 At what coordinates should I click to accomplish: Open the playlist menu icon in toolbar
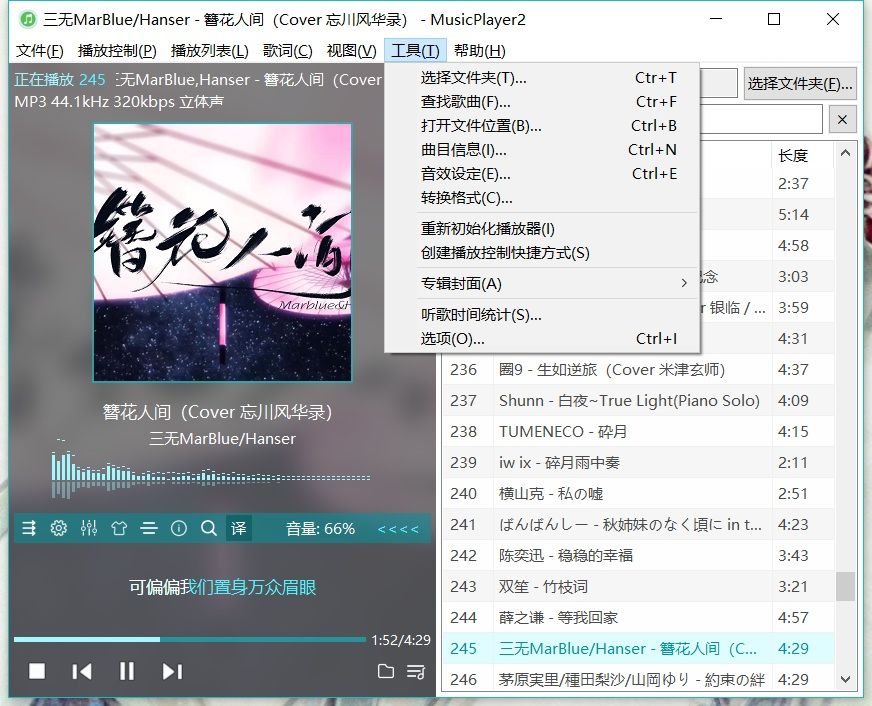click(x=29, y=528)
